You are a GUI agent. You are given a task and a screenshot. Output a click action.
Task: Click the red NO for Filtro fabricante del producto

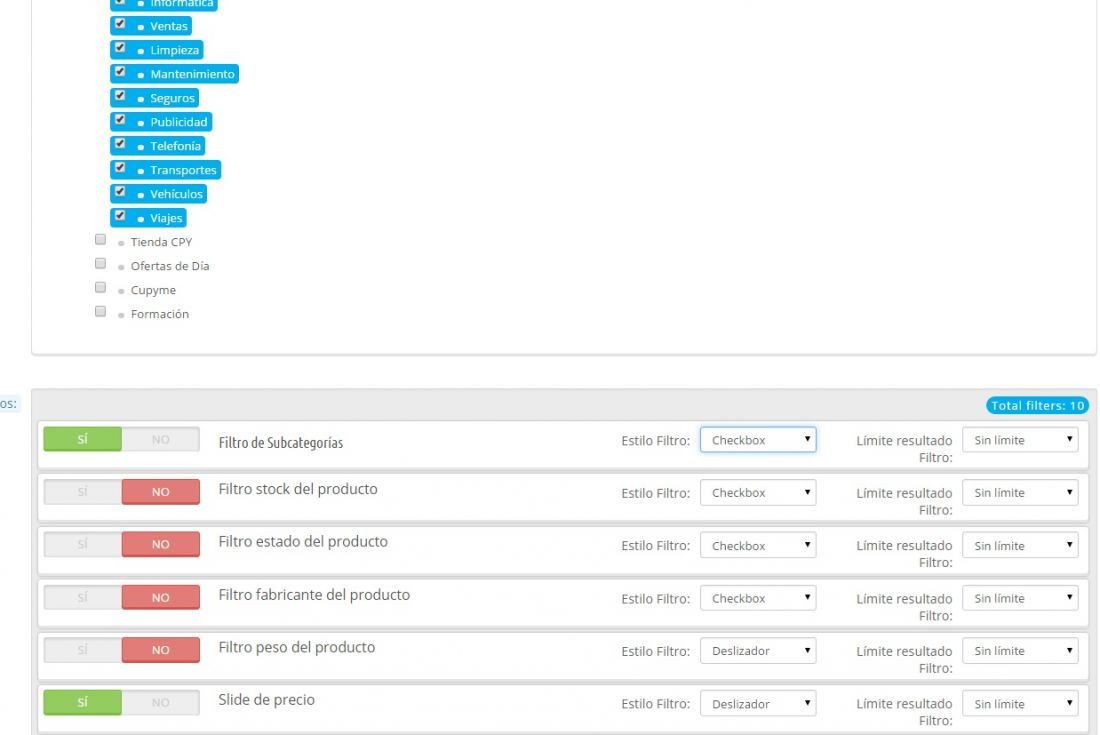coord(161,598)
